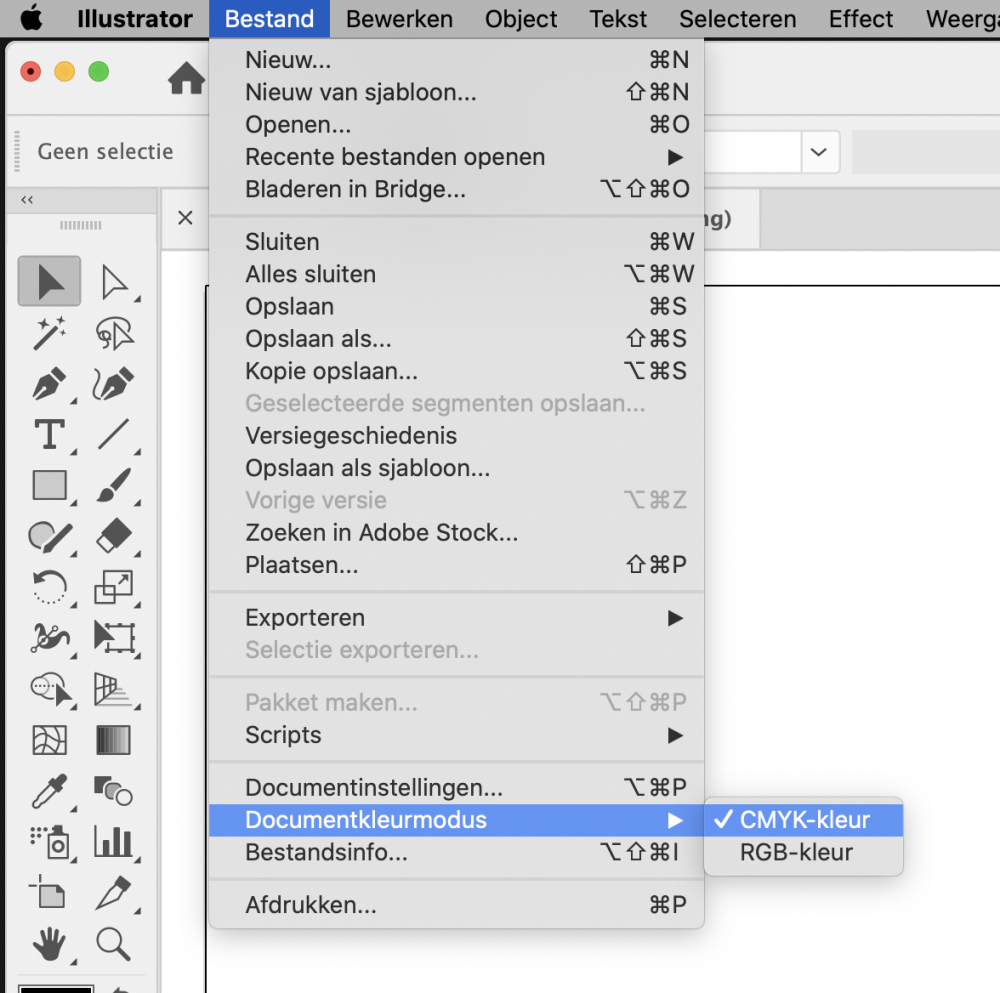
Task: Choose the Column Graph tool
Action: coord(113,841)
